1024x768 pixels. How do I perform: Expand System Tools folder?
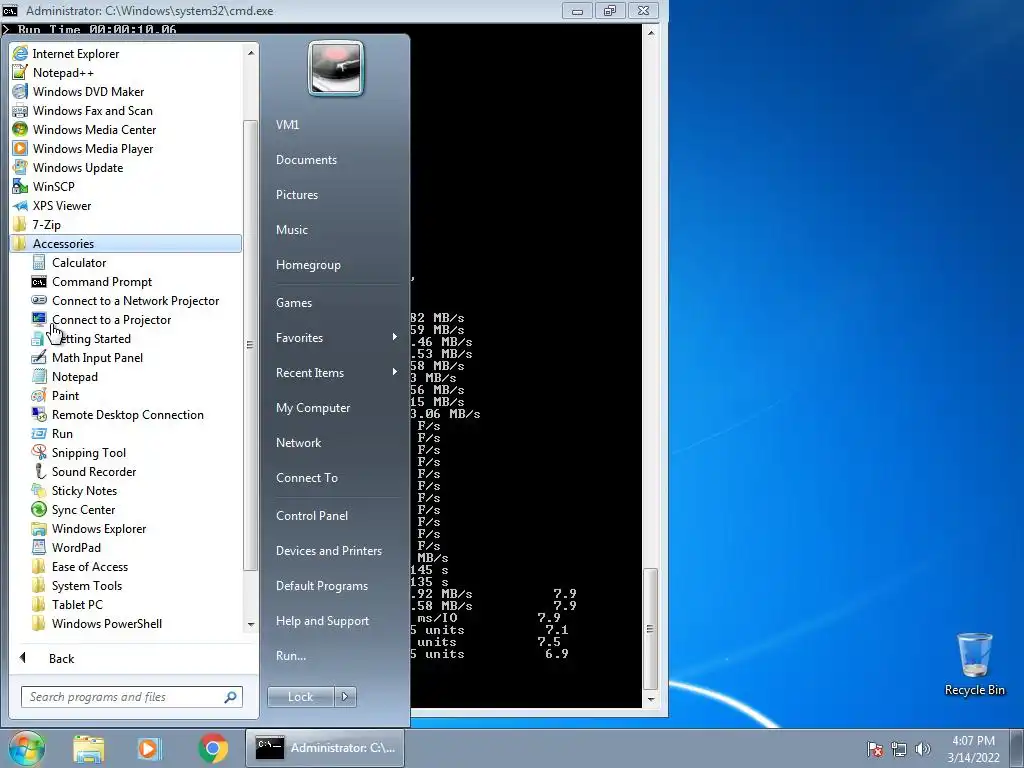tap(87, 585)
